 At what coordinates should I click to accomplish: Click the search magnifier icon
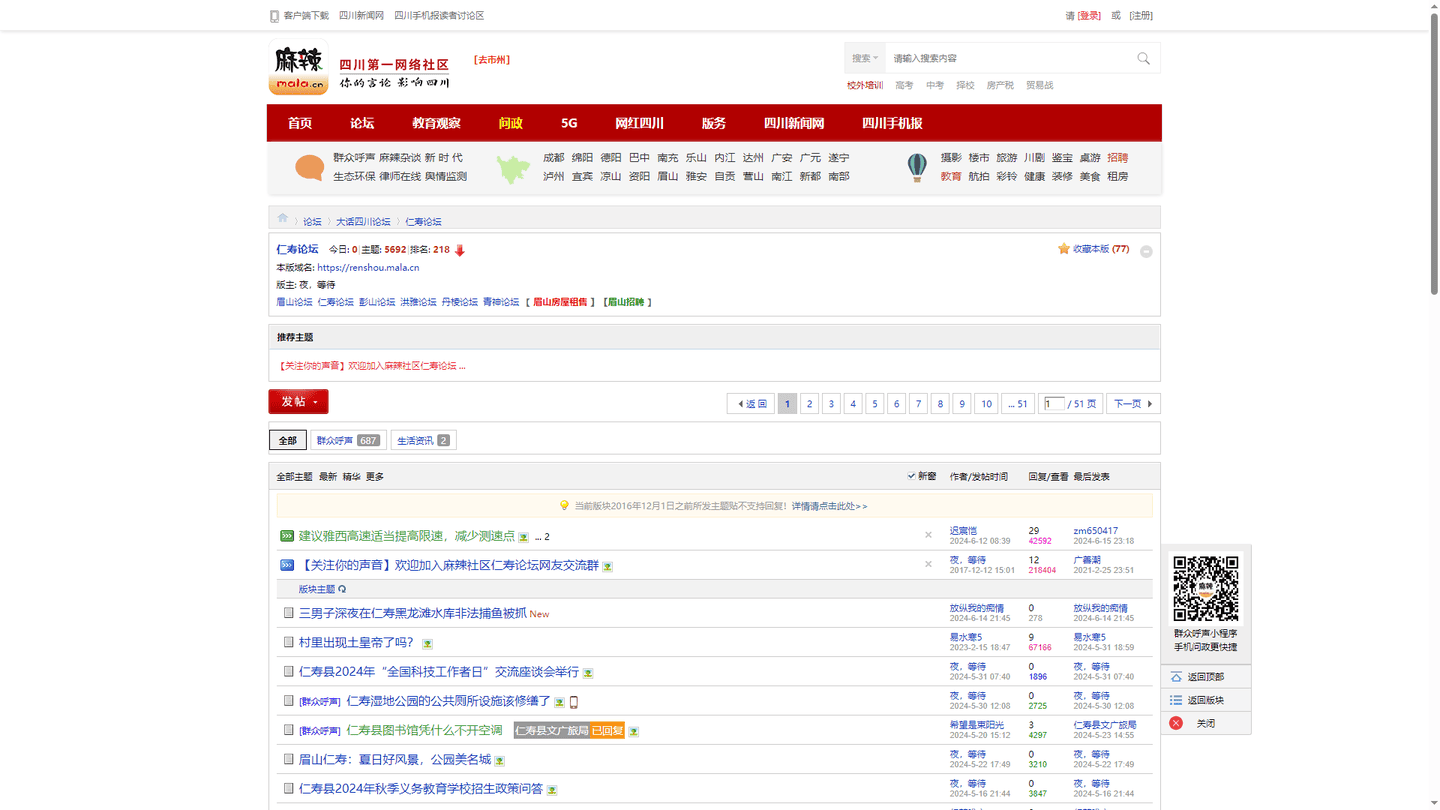(x=1143, y=59)
